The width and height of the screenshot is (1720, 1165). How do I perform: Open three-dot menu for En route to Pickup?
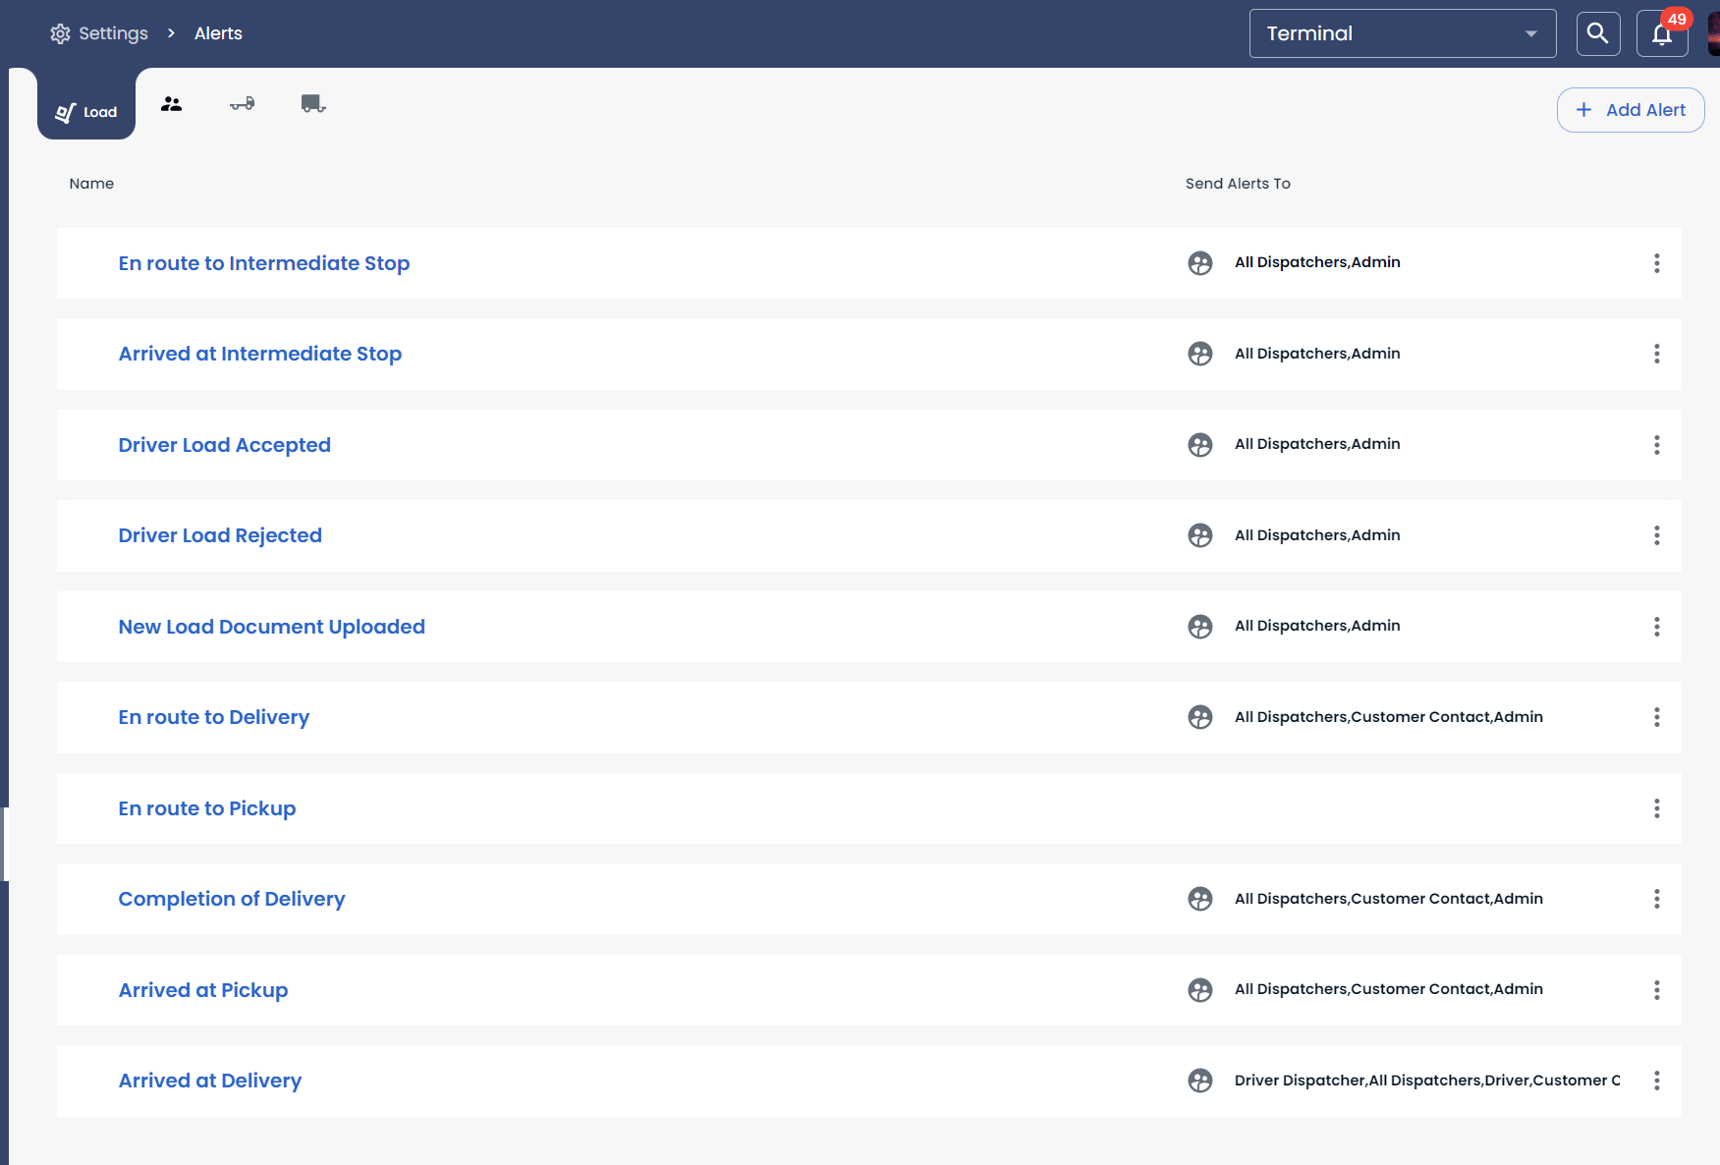(1657, 808)
